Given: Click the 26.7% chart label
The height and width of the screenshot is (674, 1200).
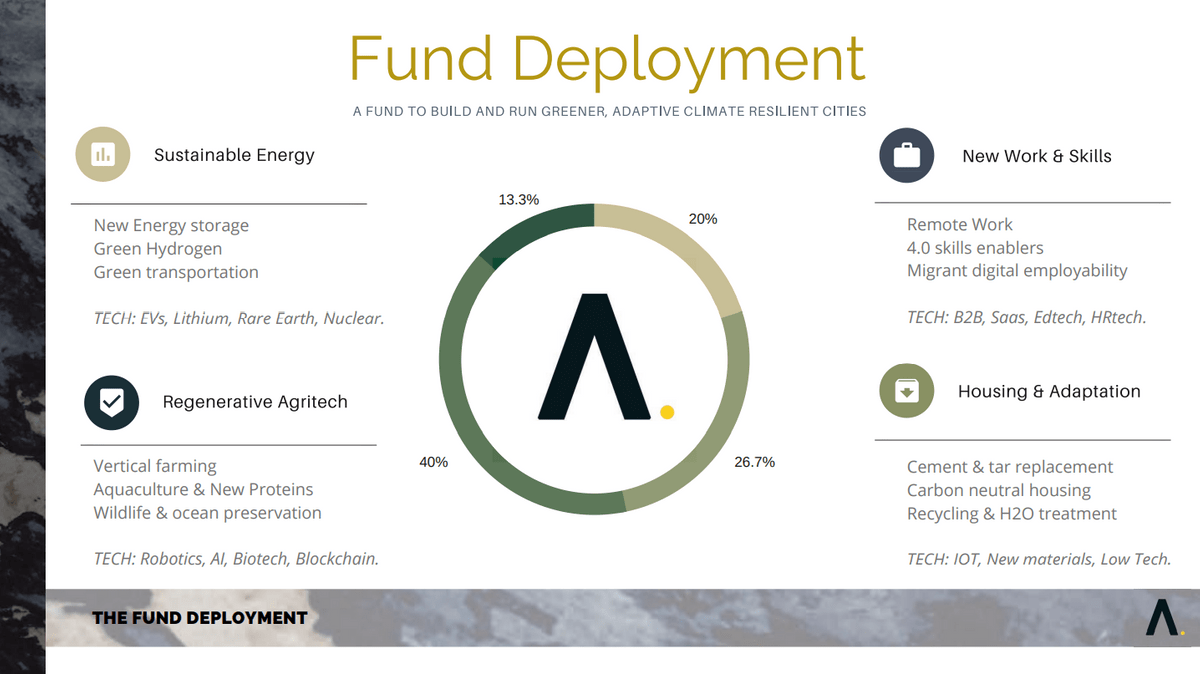Looking at the screenshot, I should (754, 463).
